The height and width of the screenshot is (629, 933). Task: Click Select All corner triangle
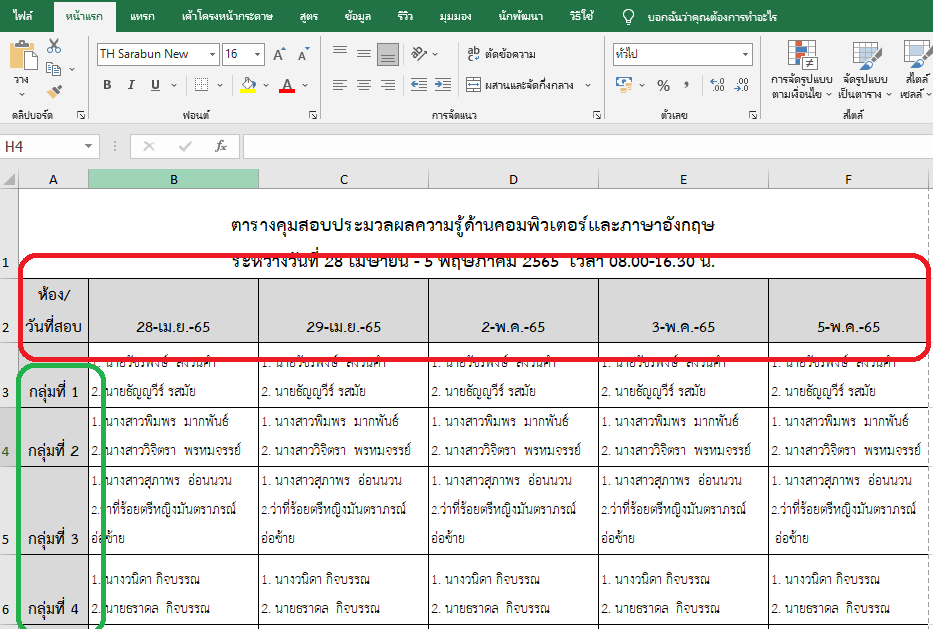point(10,179)
